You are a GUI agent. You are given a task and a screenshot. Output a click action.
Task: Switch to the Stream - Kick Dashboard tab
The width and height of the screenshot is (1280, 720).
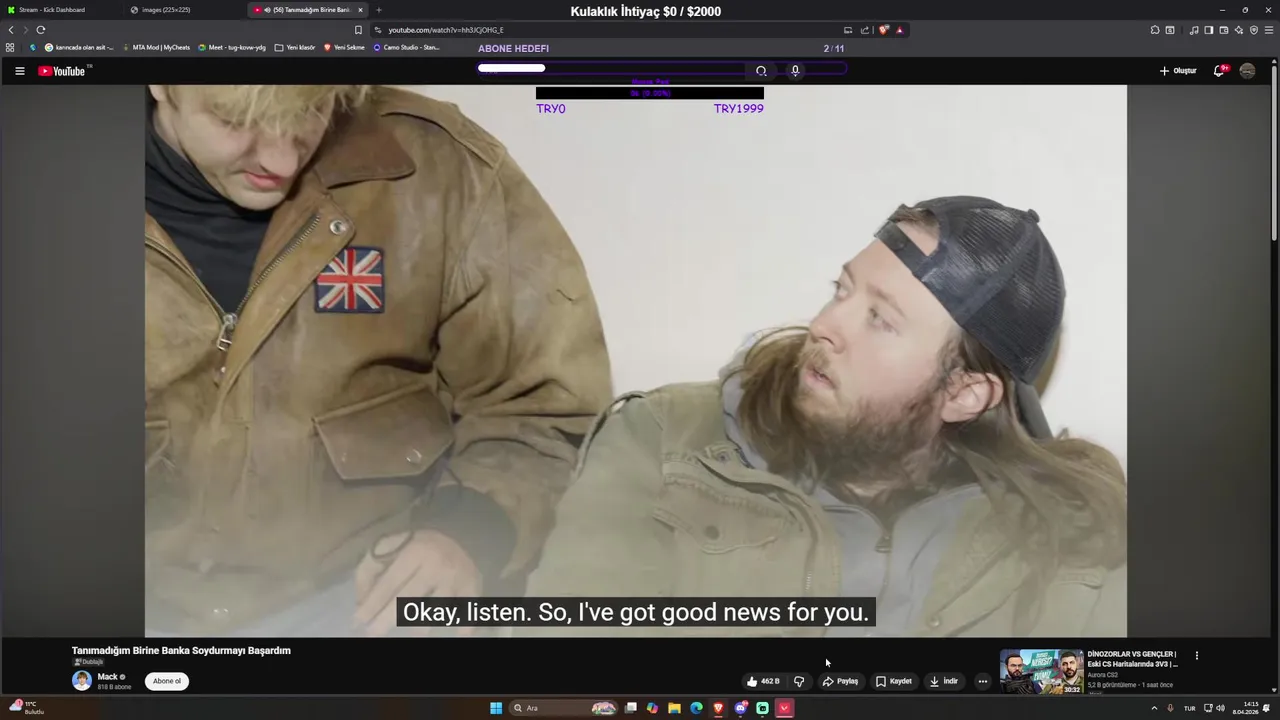point(52,10)
